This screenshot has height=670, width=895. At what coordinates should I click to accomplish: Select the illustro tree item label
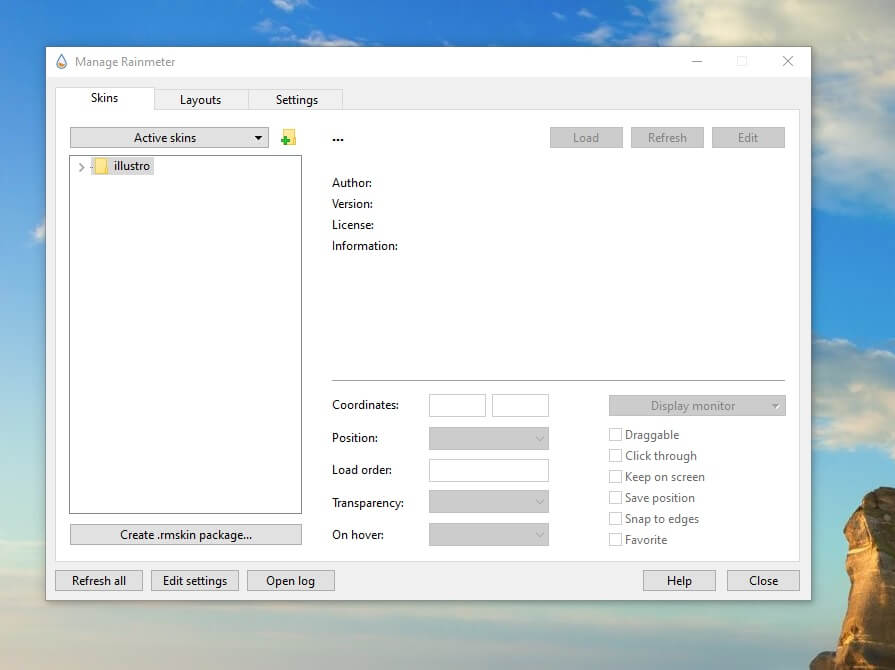pos(132,166)
